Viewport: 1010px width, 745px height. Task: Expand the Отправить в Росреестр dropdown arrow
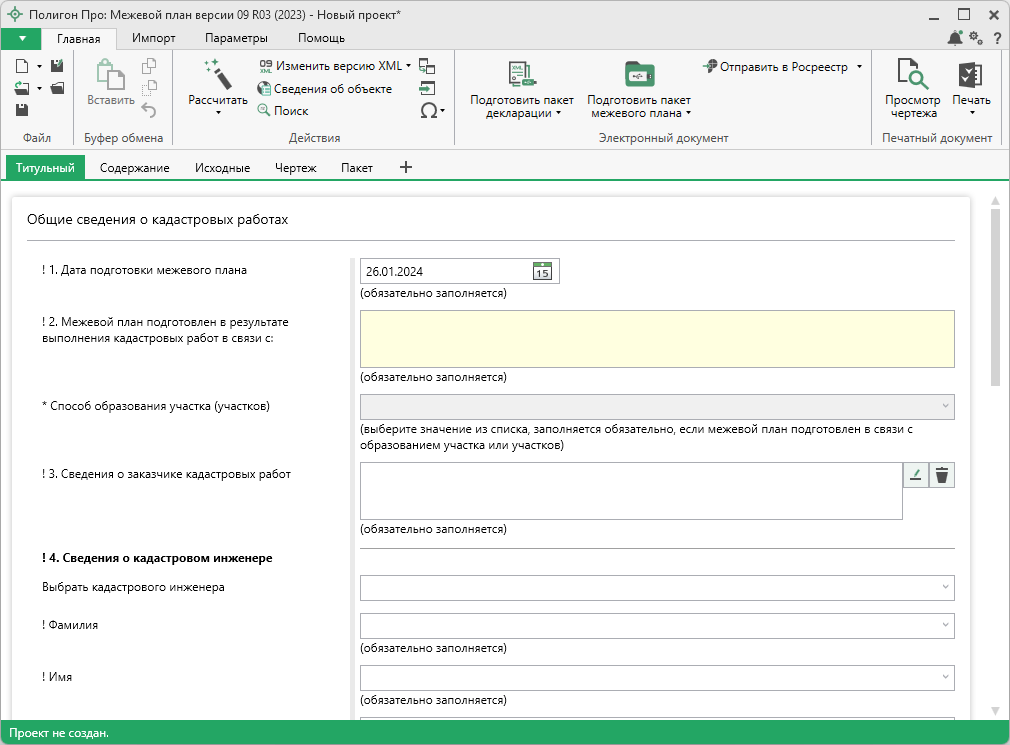pyautogui.click(x=859, y=67)
